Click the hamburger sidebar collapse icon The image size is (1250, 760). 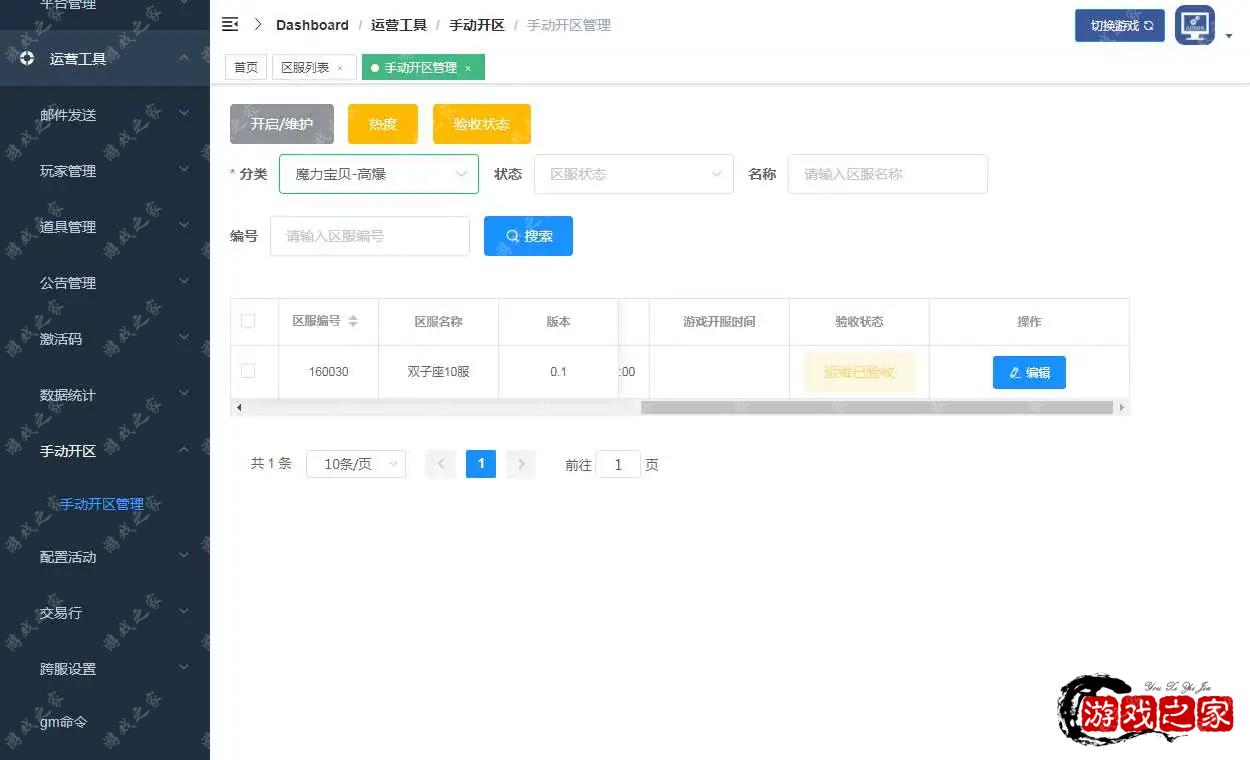230,25
